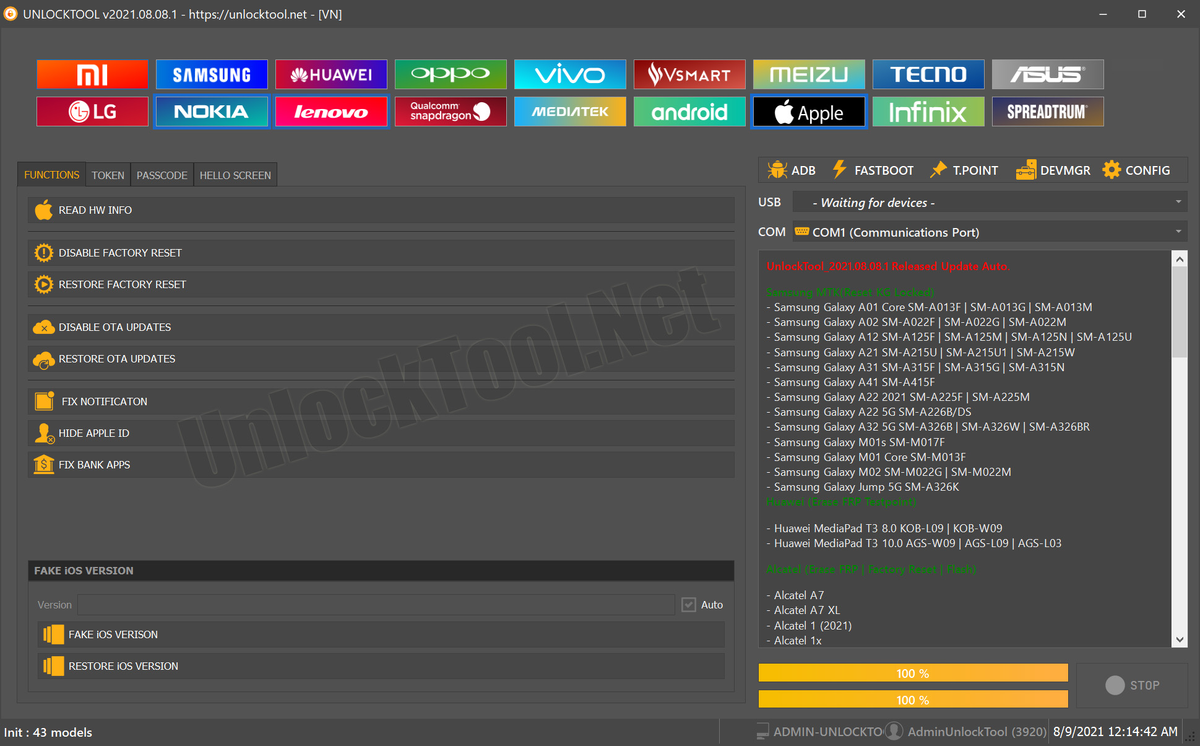Select the ASUS brand tile
The image size is (1200, 746).
pyautogui.click(x=1048, y=74)
